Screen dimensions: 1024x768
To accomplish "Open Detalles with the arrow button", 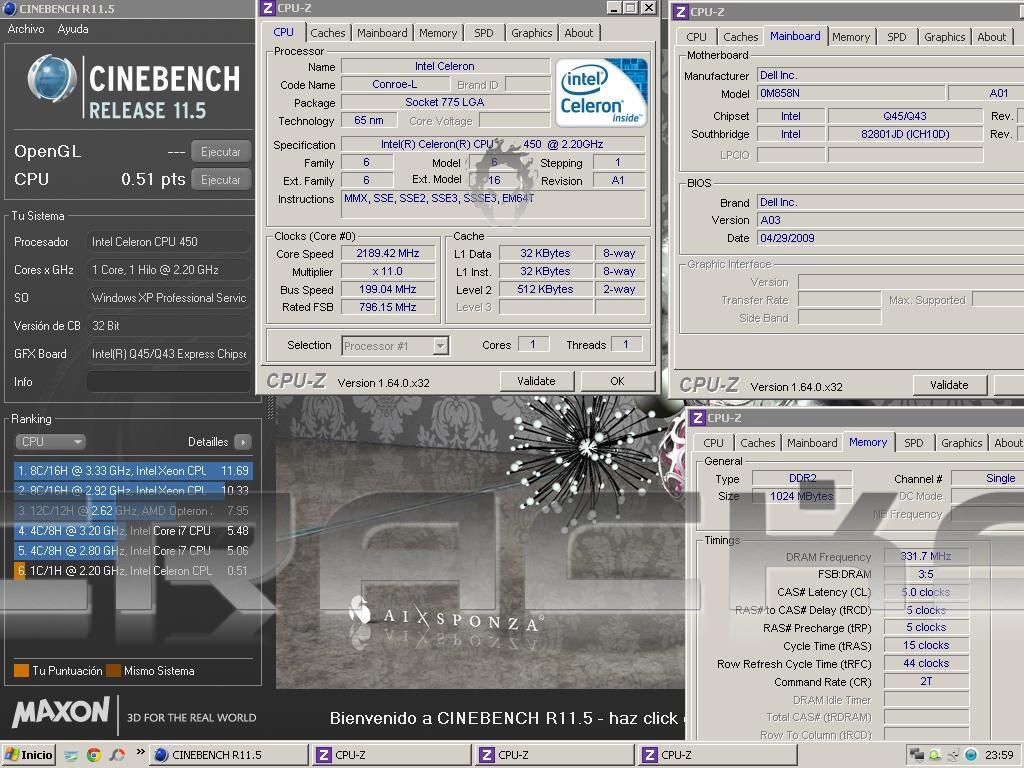I will pos(242,442).
